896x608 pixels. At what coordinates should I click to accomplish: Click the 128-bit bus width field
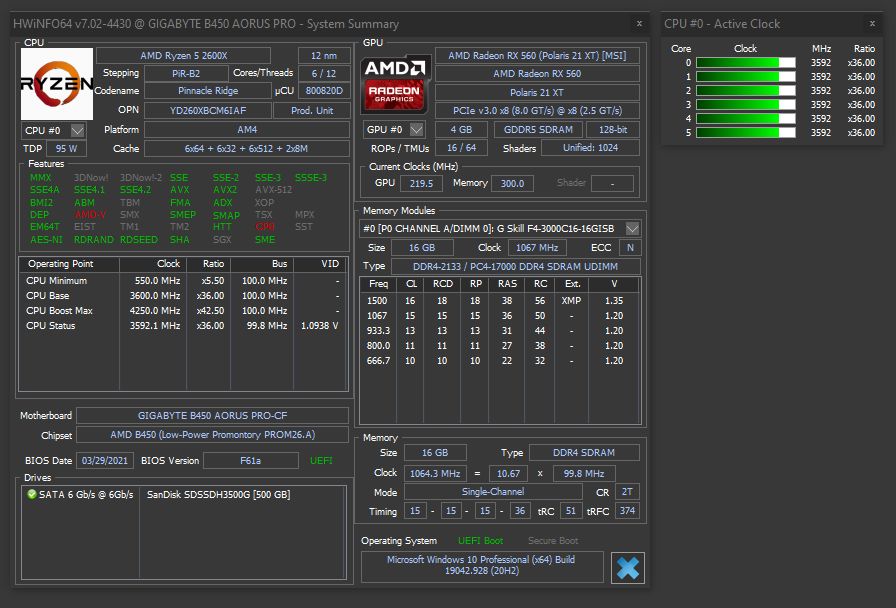point(613,130)
